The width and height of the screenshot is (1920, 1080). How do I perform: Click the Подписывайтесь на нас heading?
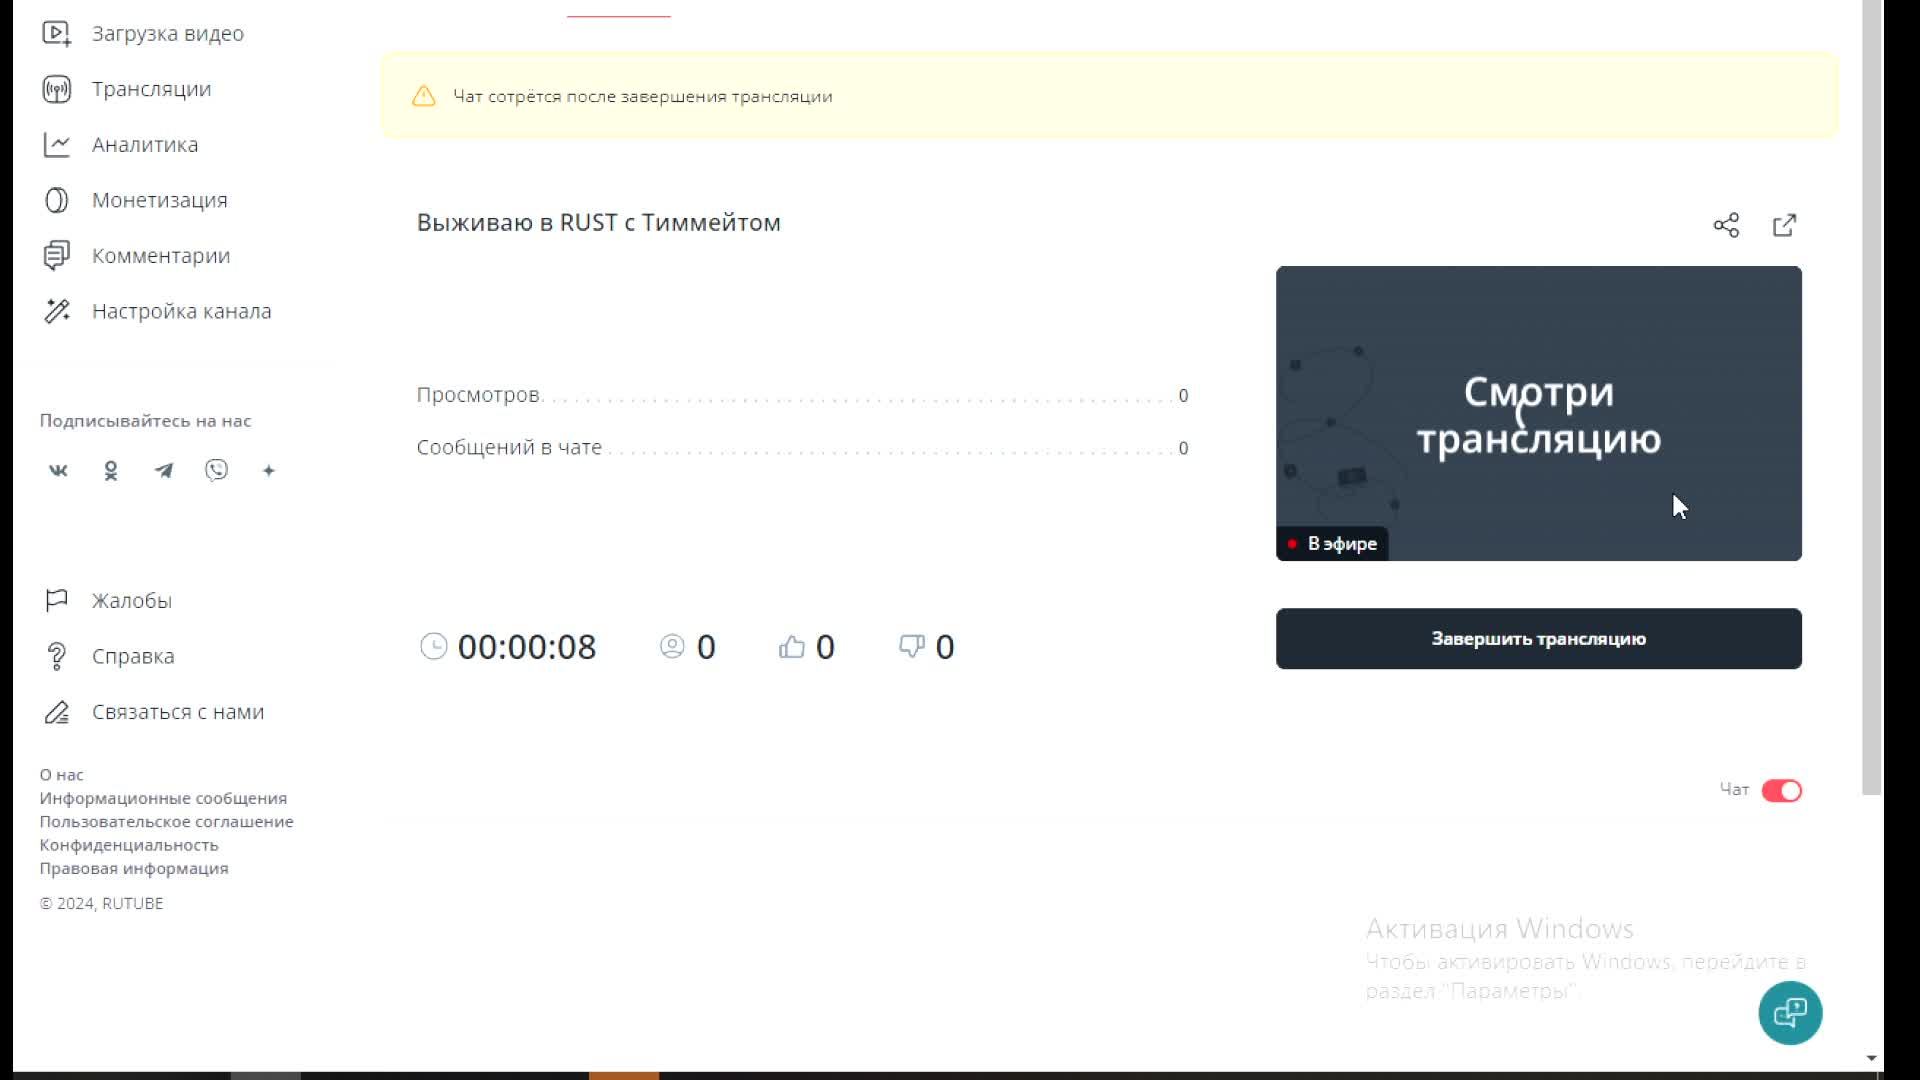click(146, 421)
